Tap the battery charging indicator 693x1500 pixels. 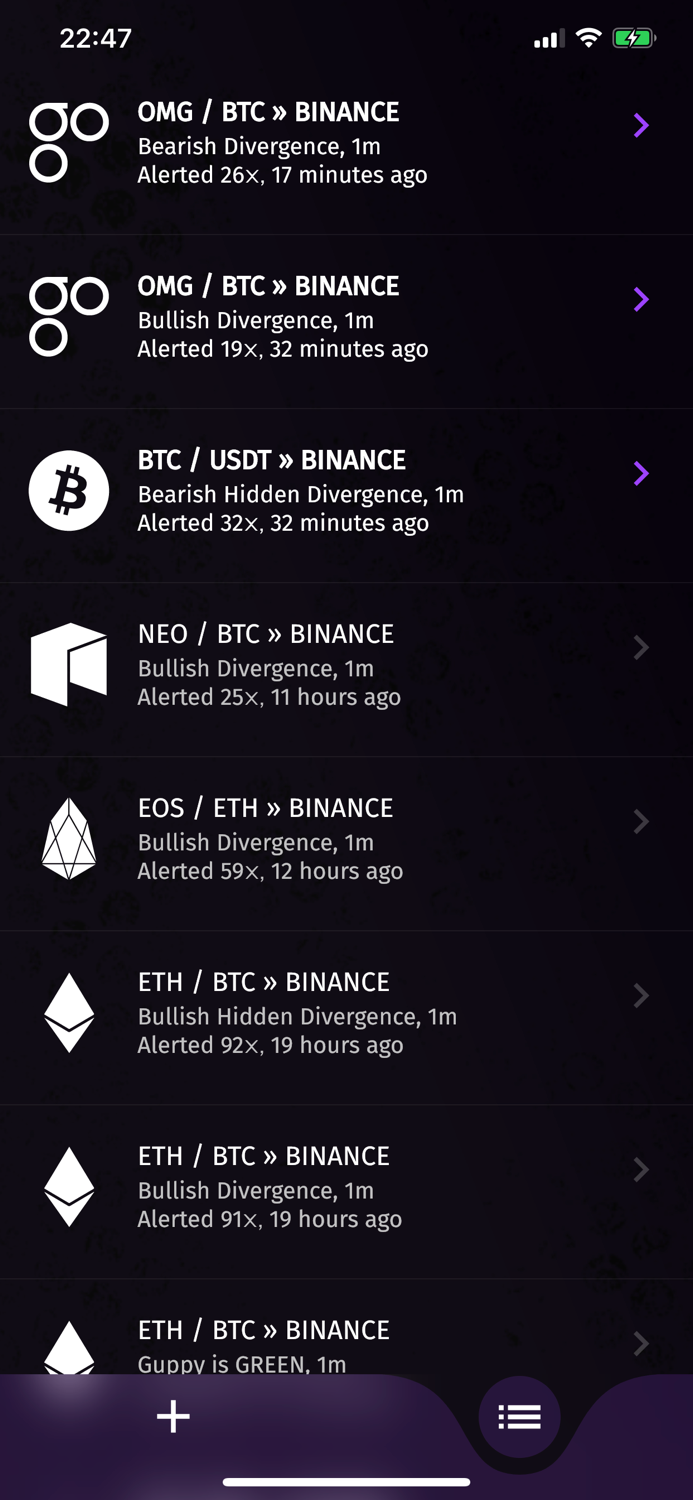click(633, 37)
